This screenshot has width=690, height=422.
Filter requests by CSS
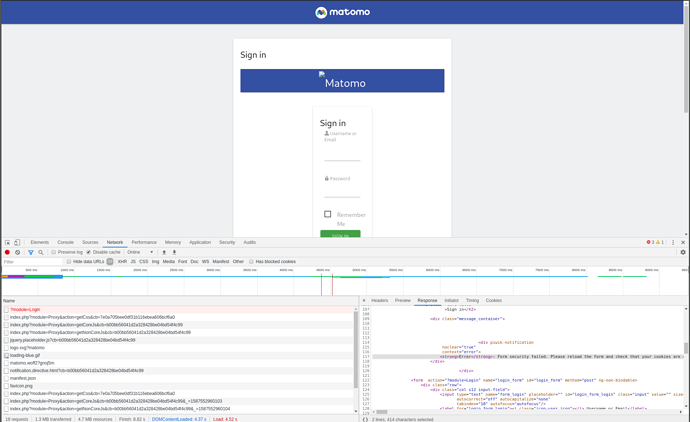click(143, 261)
